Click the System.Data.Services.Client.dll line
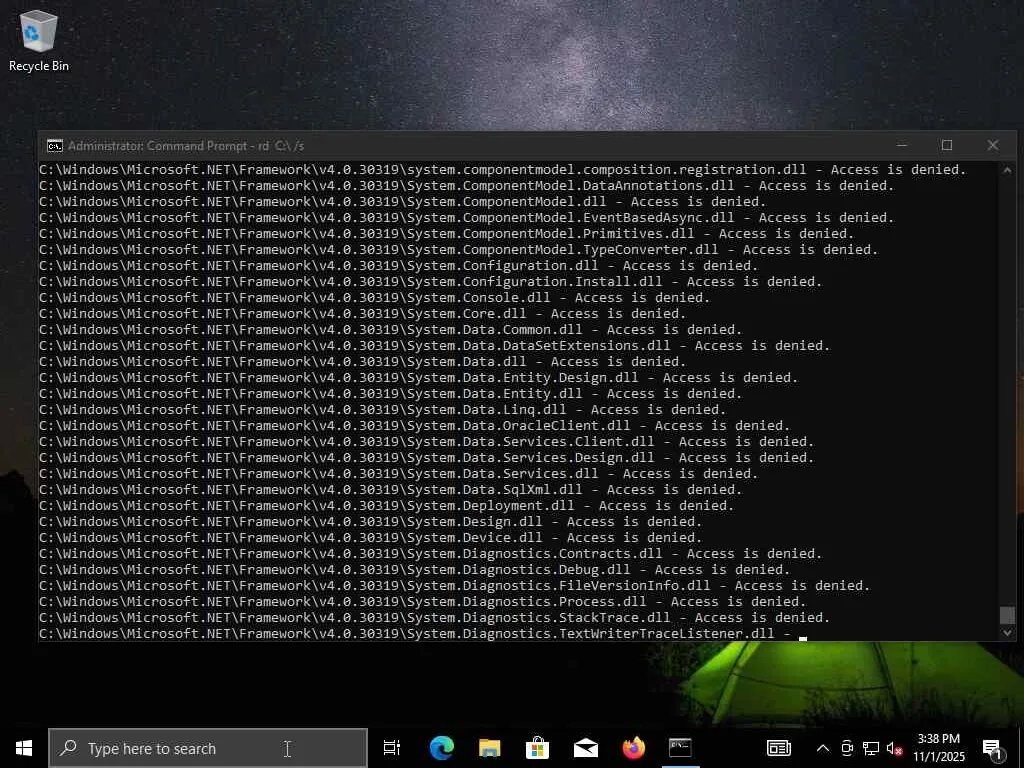1024x768 pixels. point(426,441)
